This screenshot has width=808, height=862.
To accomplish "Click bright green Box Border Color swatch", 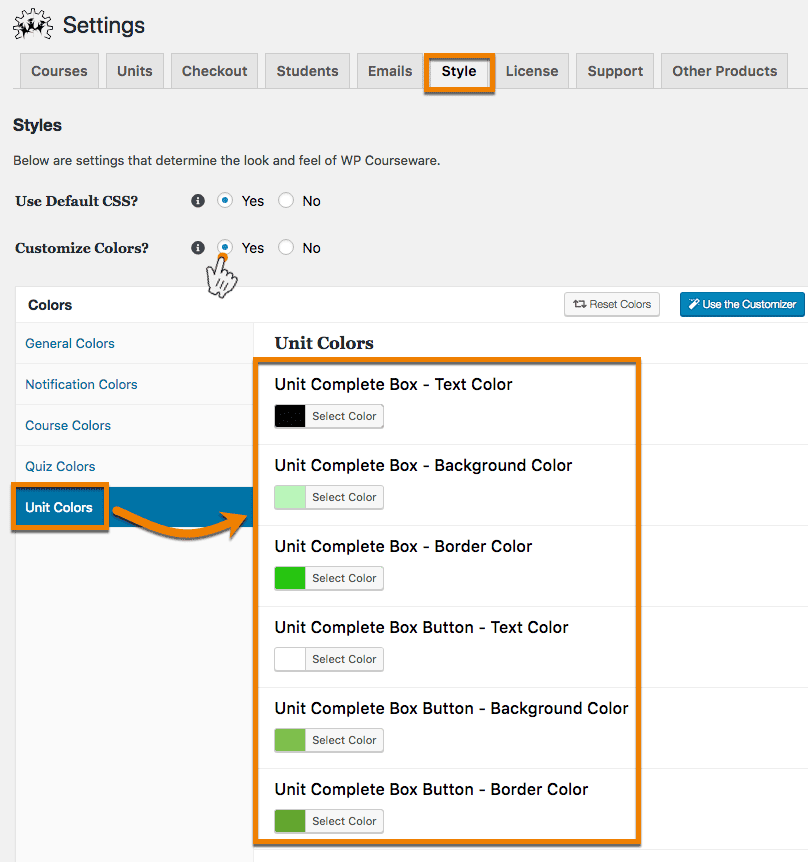I will click(290, 578).
